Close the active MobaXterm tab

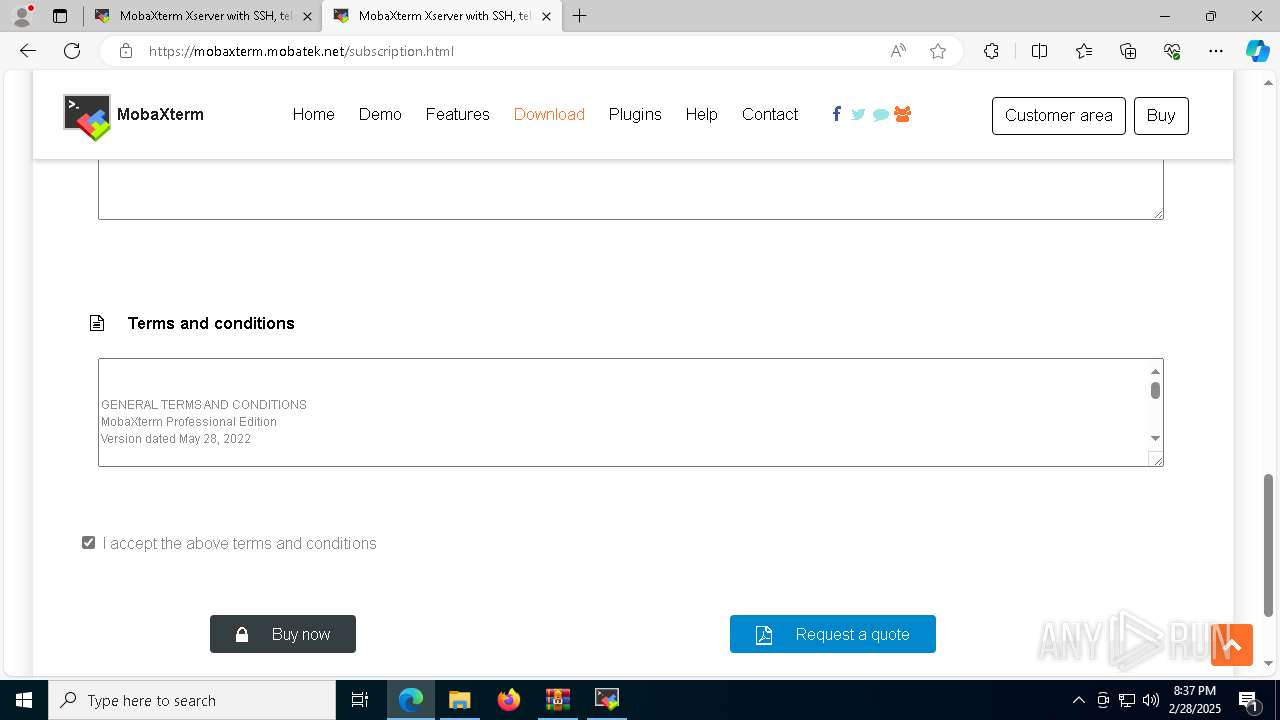(x=546, y=16)
